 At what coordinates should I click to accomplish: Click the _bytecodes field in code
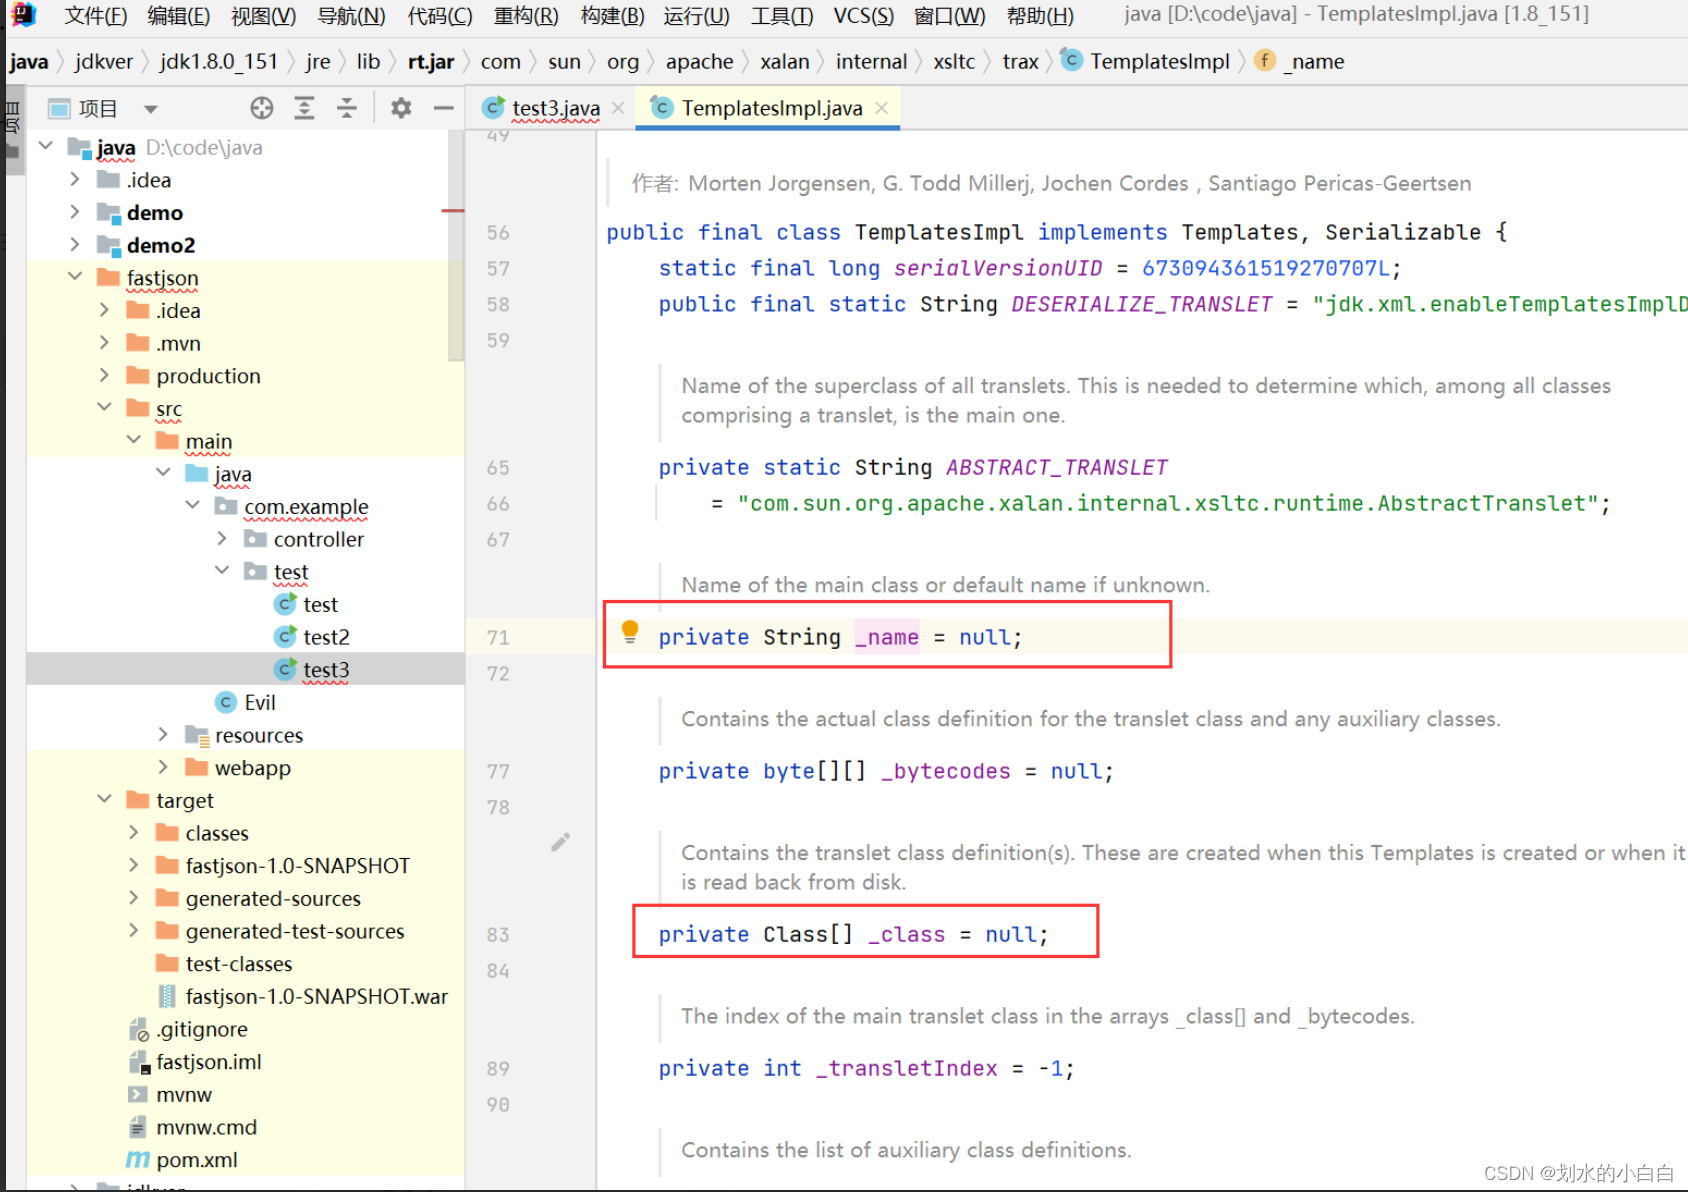click(946, 771)
